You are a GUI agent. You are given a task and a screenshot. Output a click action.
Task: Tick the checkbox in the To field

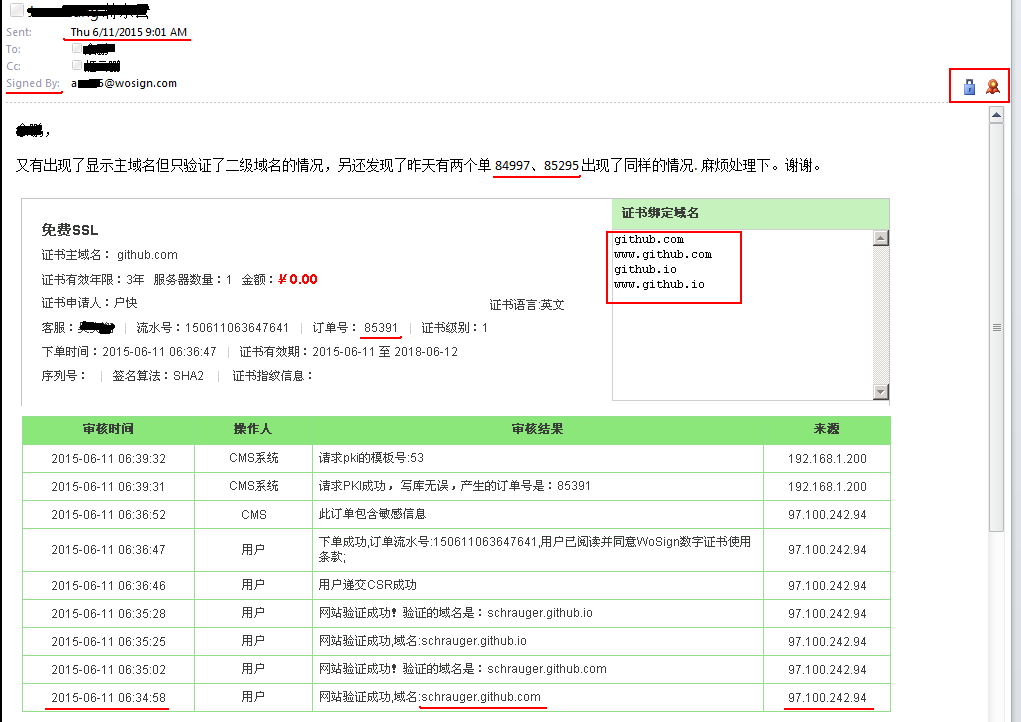click(x=77, y=48)
